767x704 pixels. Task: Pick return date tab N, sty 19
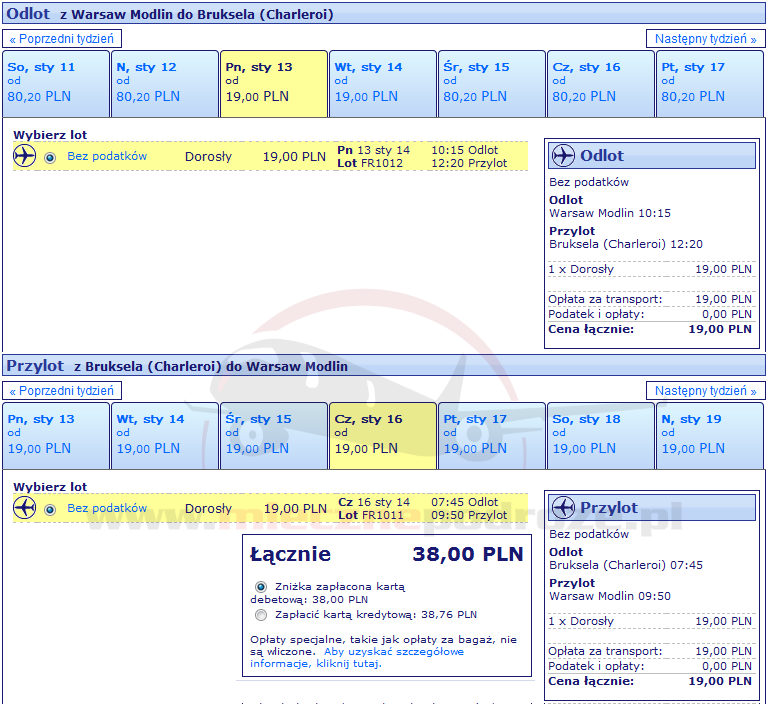[x=709, y=435]
